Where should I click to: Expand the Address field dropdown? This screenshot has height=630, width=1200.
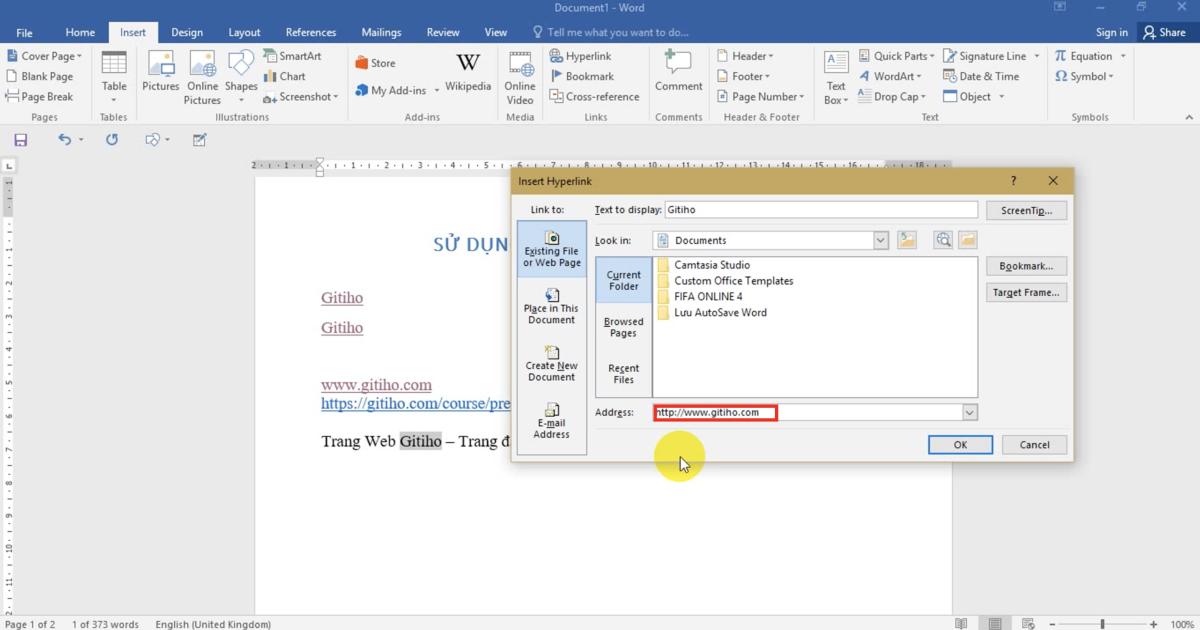click(968, 412)
